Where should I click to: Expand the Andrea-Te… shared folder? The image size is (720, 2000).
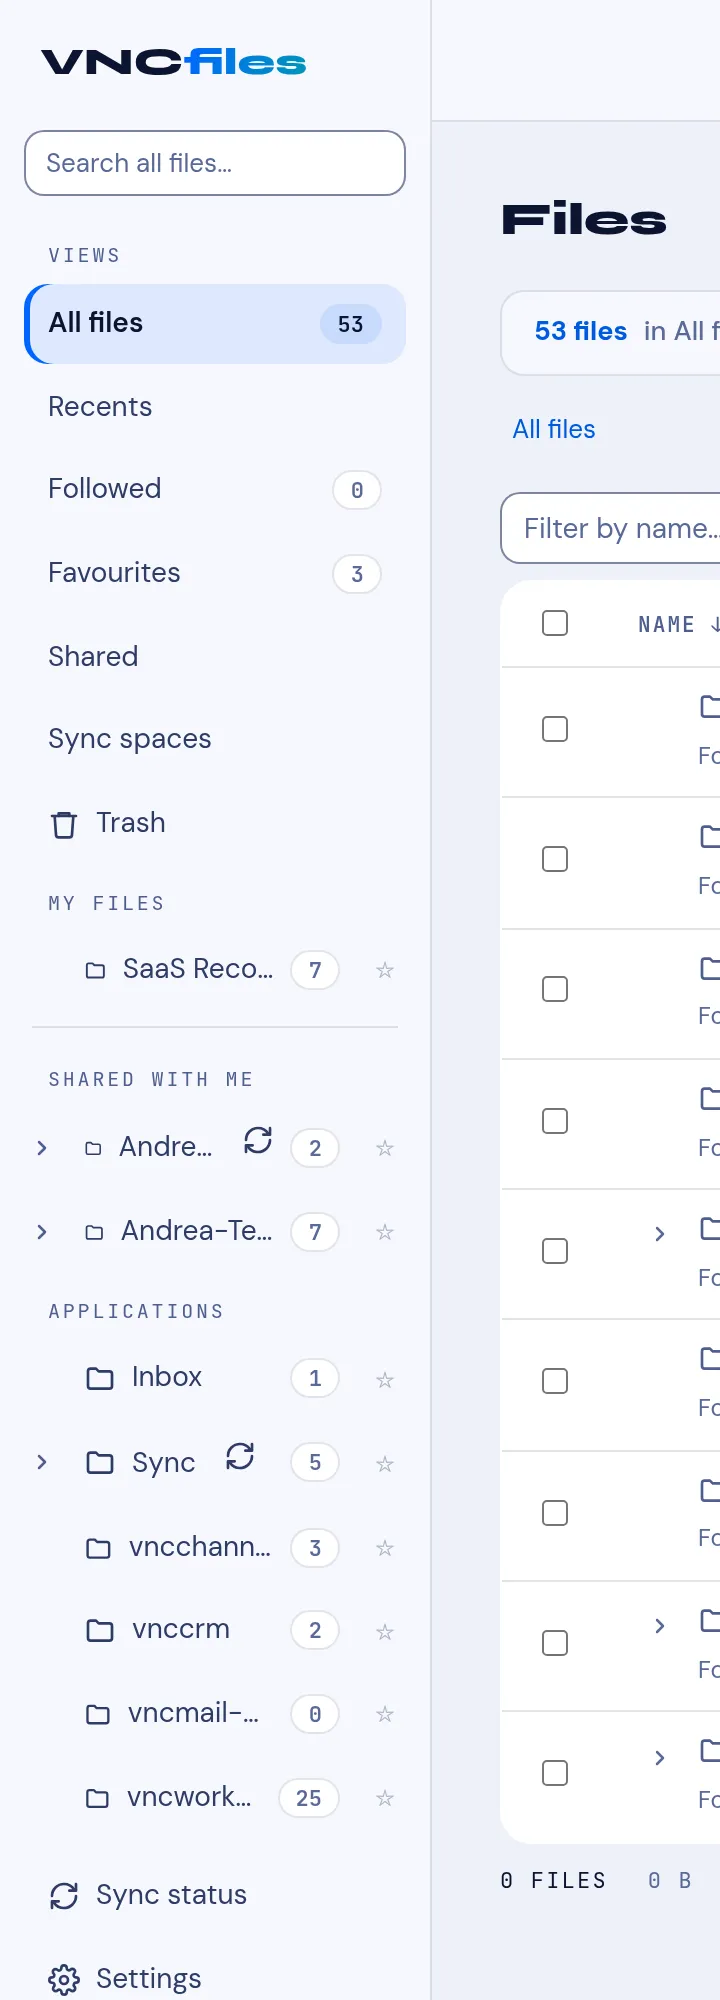[x=42, y=1232]
